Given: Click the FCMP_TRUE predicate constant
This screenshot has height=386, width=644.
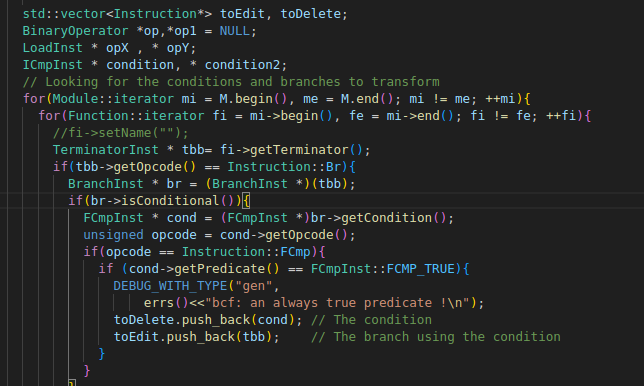Looking at the screenshot, I should [x=421, y=269].
